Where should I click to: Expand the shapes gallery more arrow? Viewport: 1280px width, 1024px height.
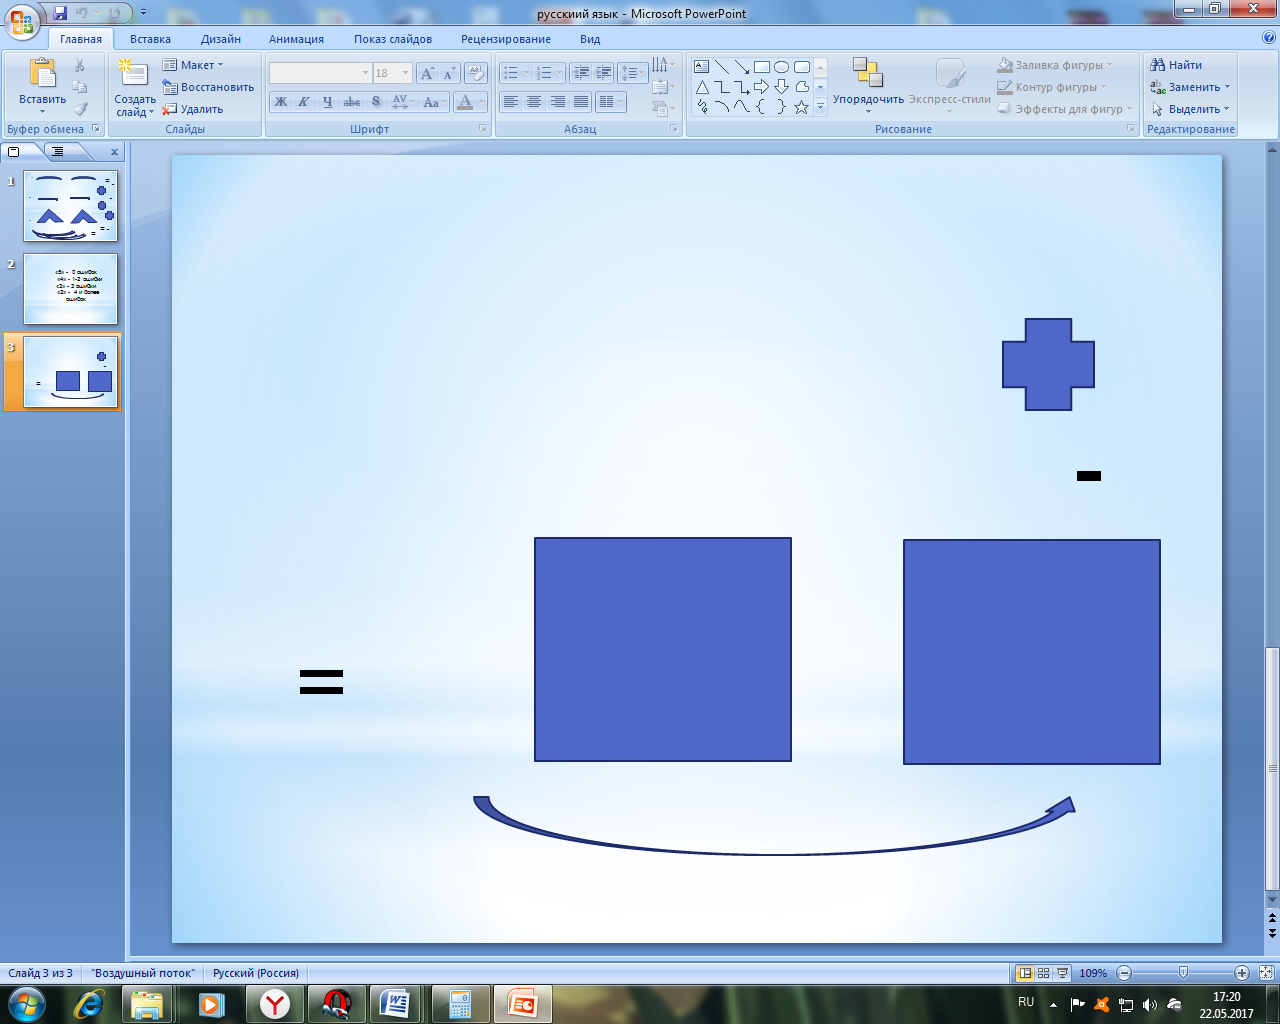pyautogui.click(x=820, y=107)
